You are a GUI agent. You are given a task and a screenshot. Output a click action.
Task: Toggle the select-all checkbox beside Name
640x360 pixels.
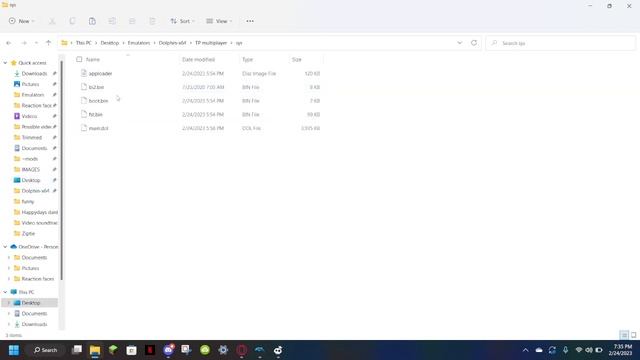tap(79, 60)
